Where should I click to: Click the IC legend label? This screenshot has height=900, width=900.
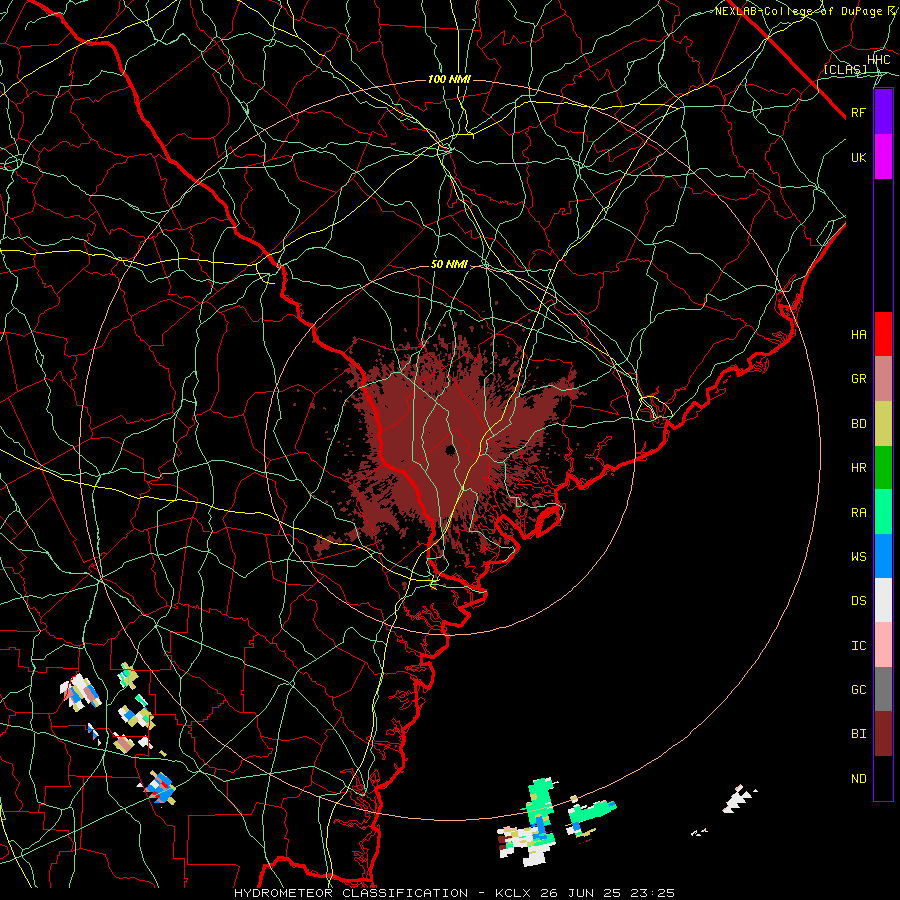coord(858,646)
